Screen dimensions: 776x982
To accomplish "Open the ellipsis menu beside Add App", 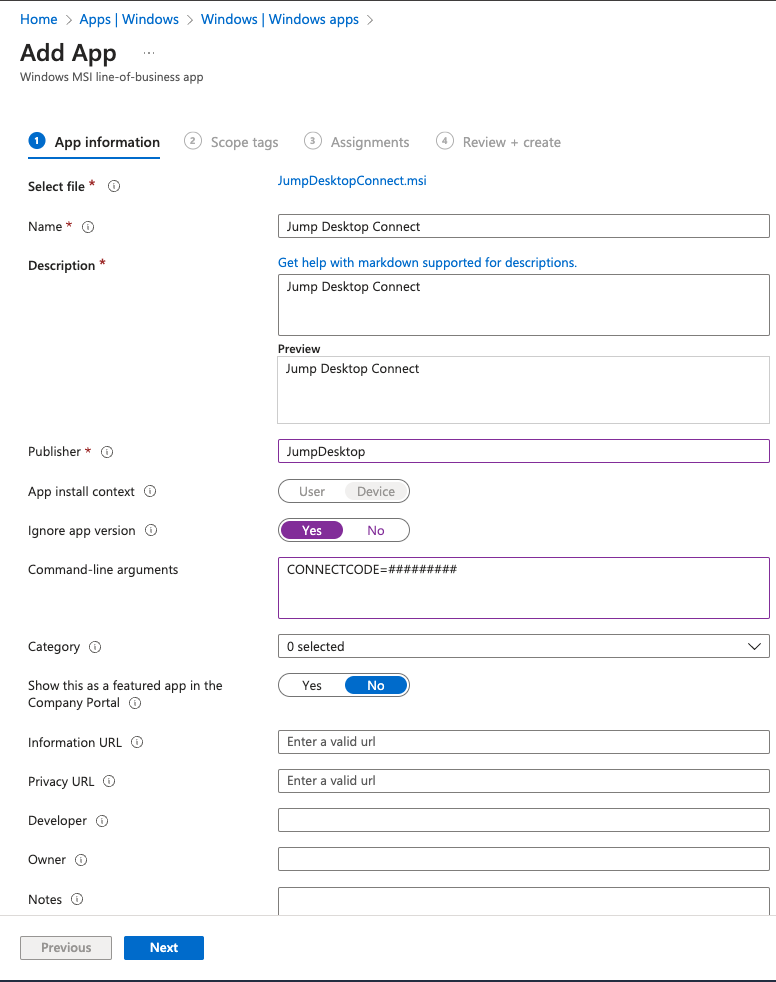I will point(148,53).
